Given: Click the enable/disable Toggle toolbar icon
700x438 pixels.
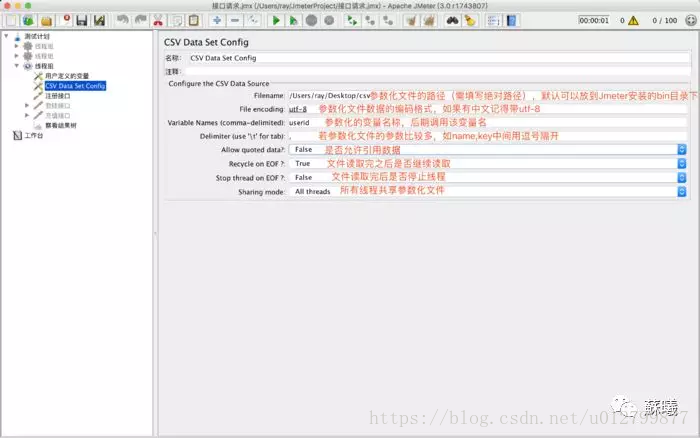Looking at the screenshot, I should coord(253,21).
